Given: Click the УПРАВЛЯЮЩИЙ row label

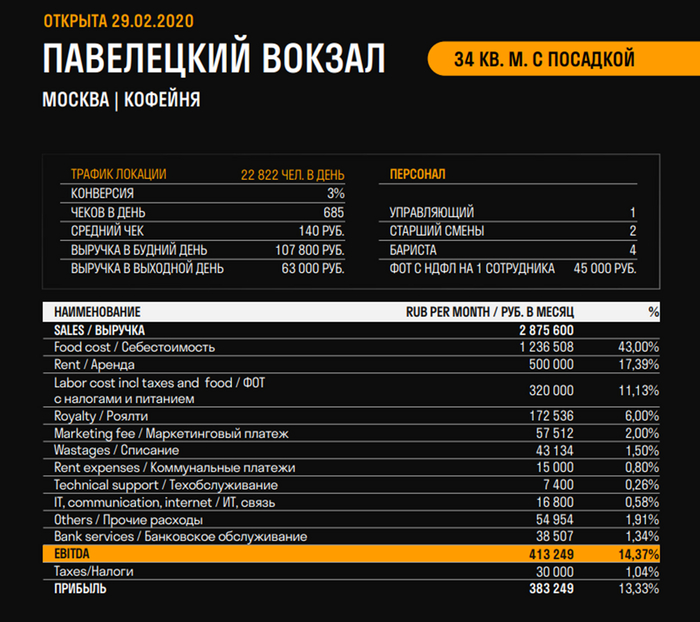Looking at the screenshot, I should 432,212.
